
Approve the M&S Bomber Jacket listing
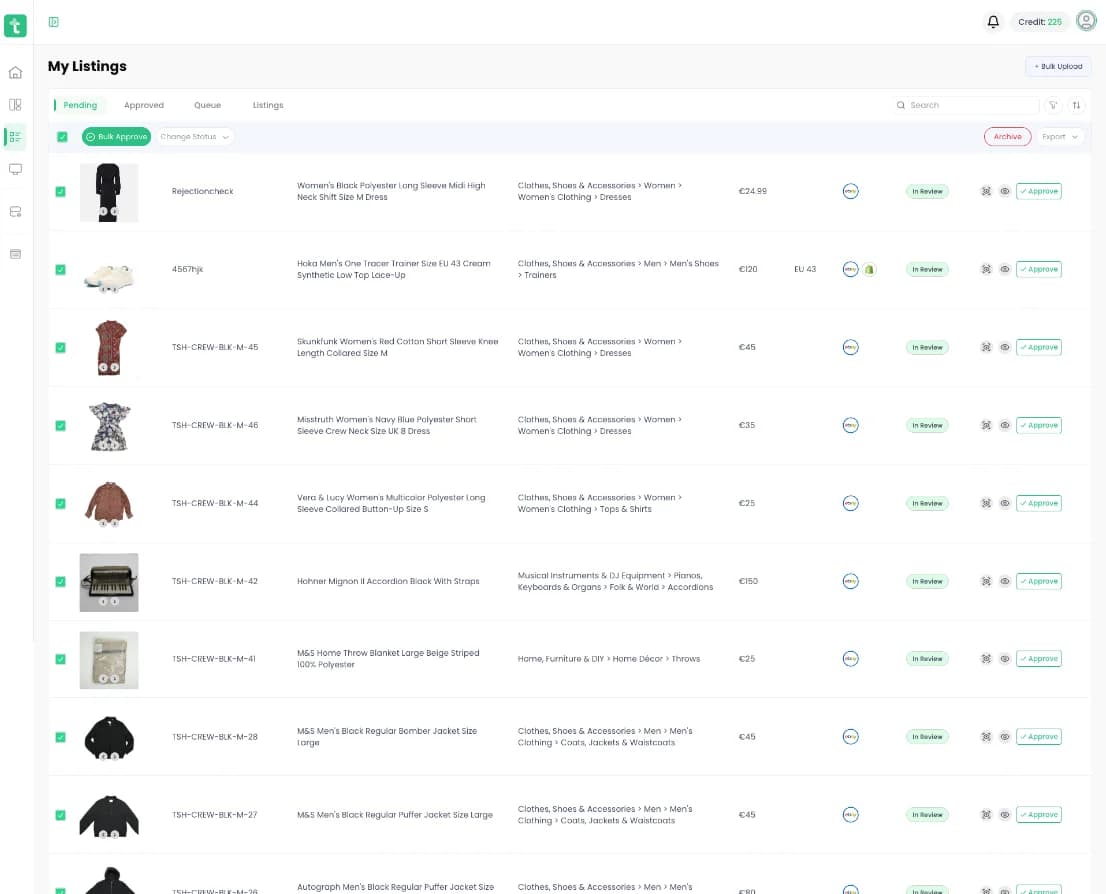pos(1038,737)
